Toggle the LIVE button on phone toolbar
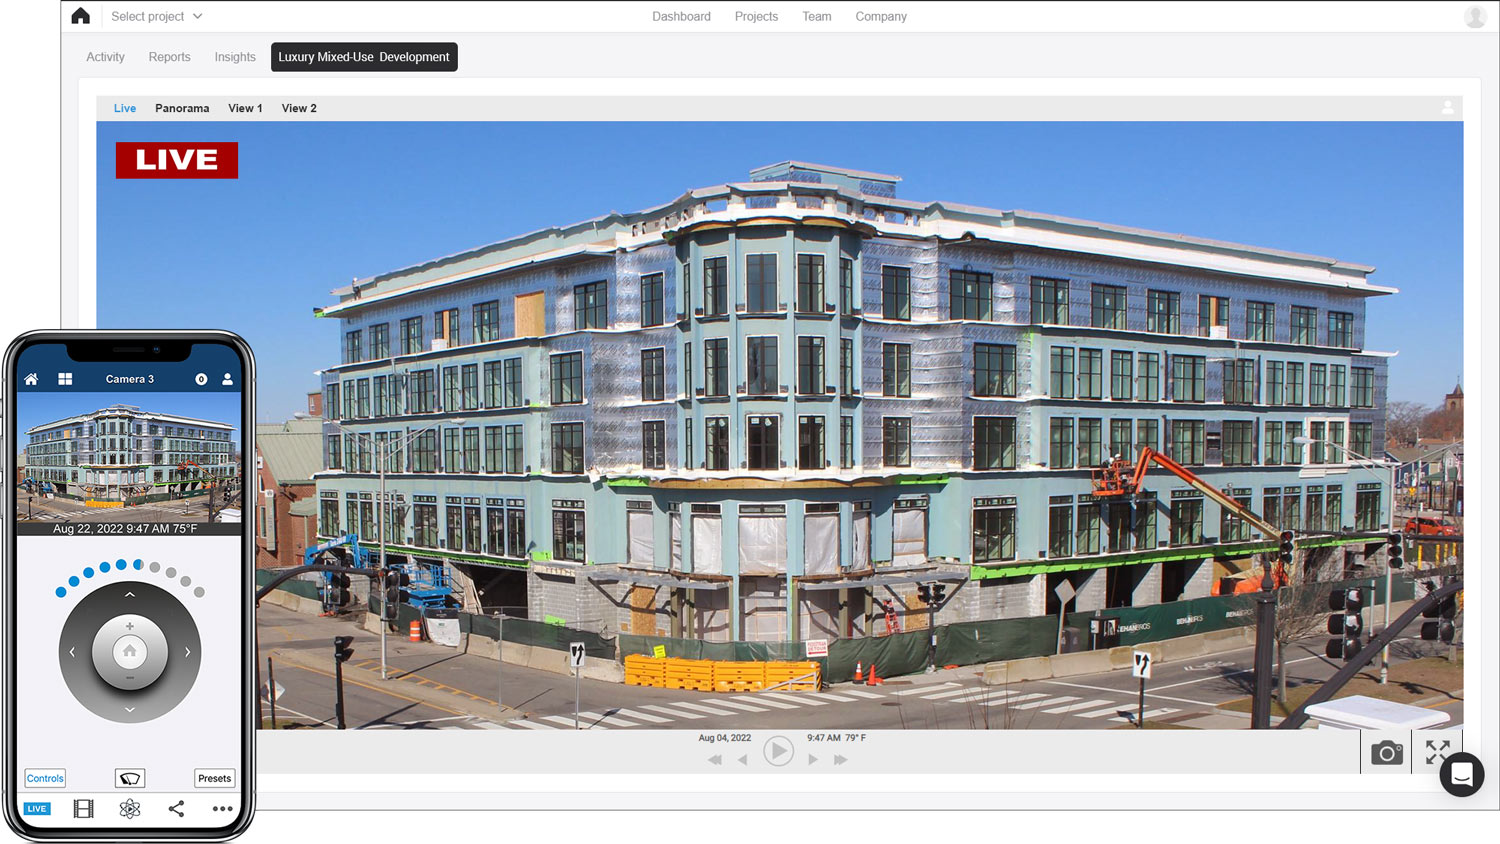Screen dimensions: 1500x844 coord(37,809)
